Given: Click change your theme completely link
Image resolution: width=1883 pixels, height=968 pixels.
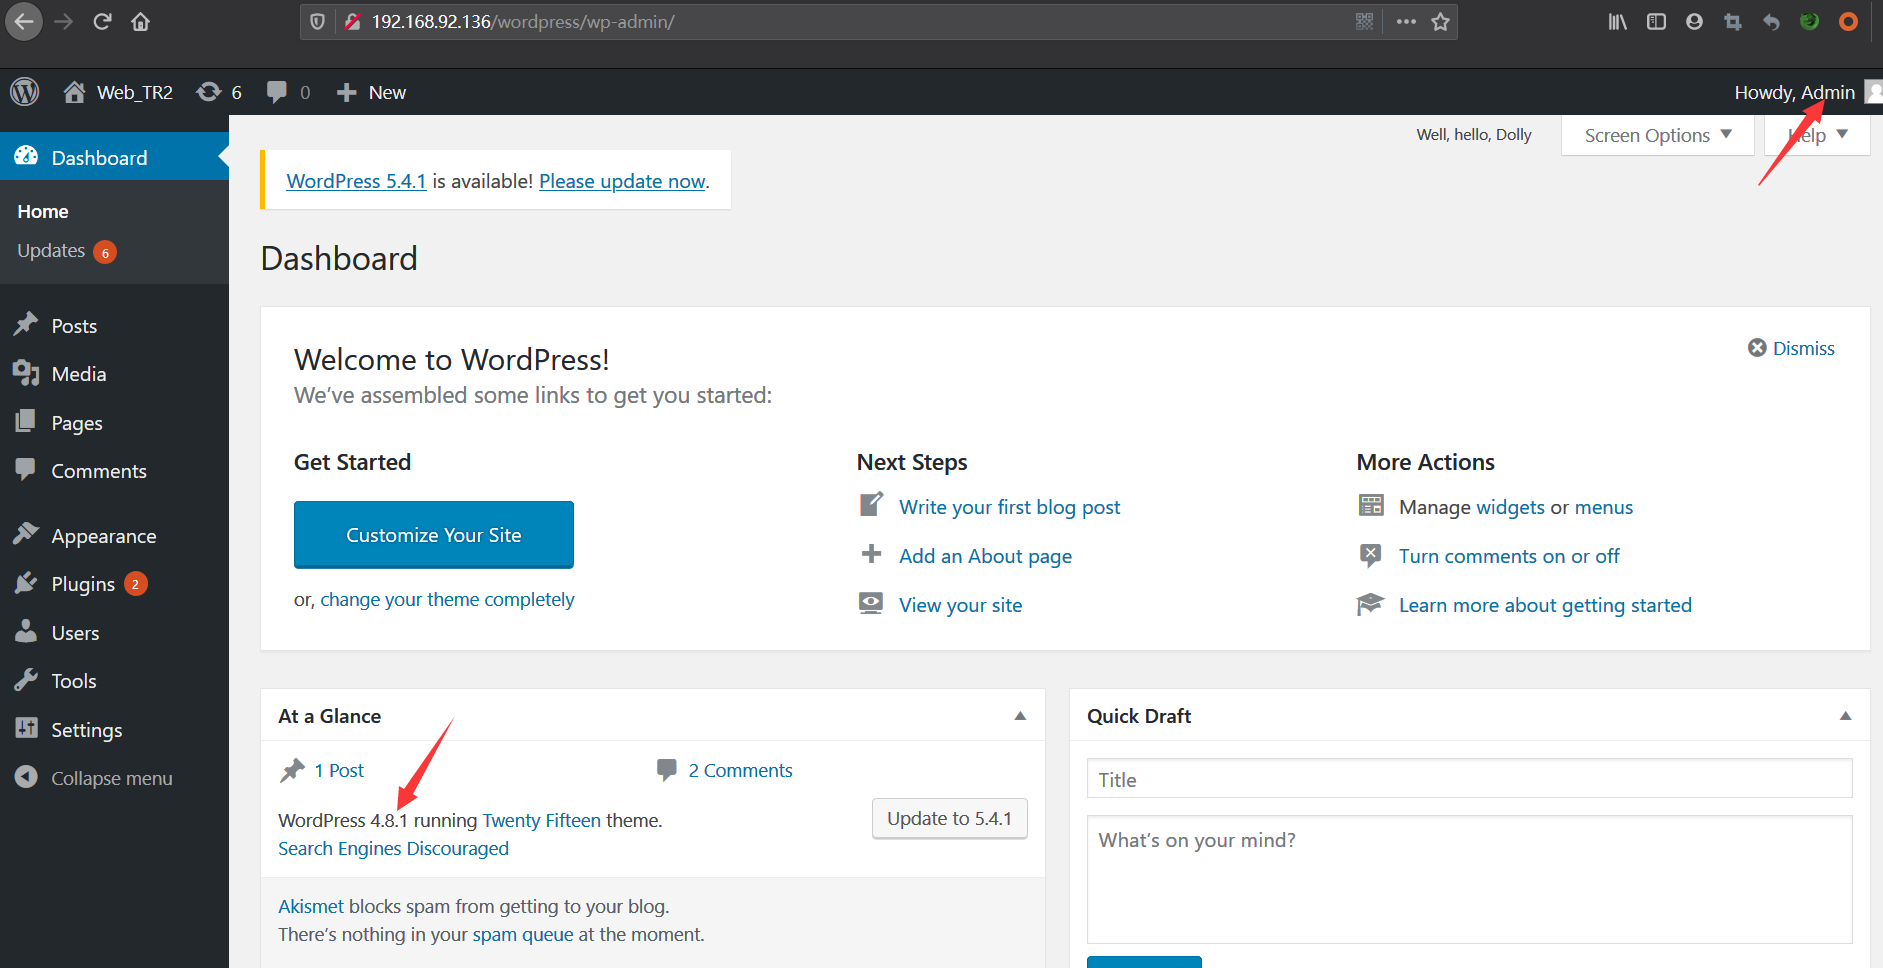Looking at the screenshot, I should (447, 599).
